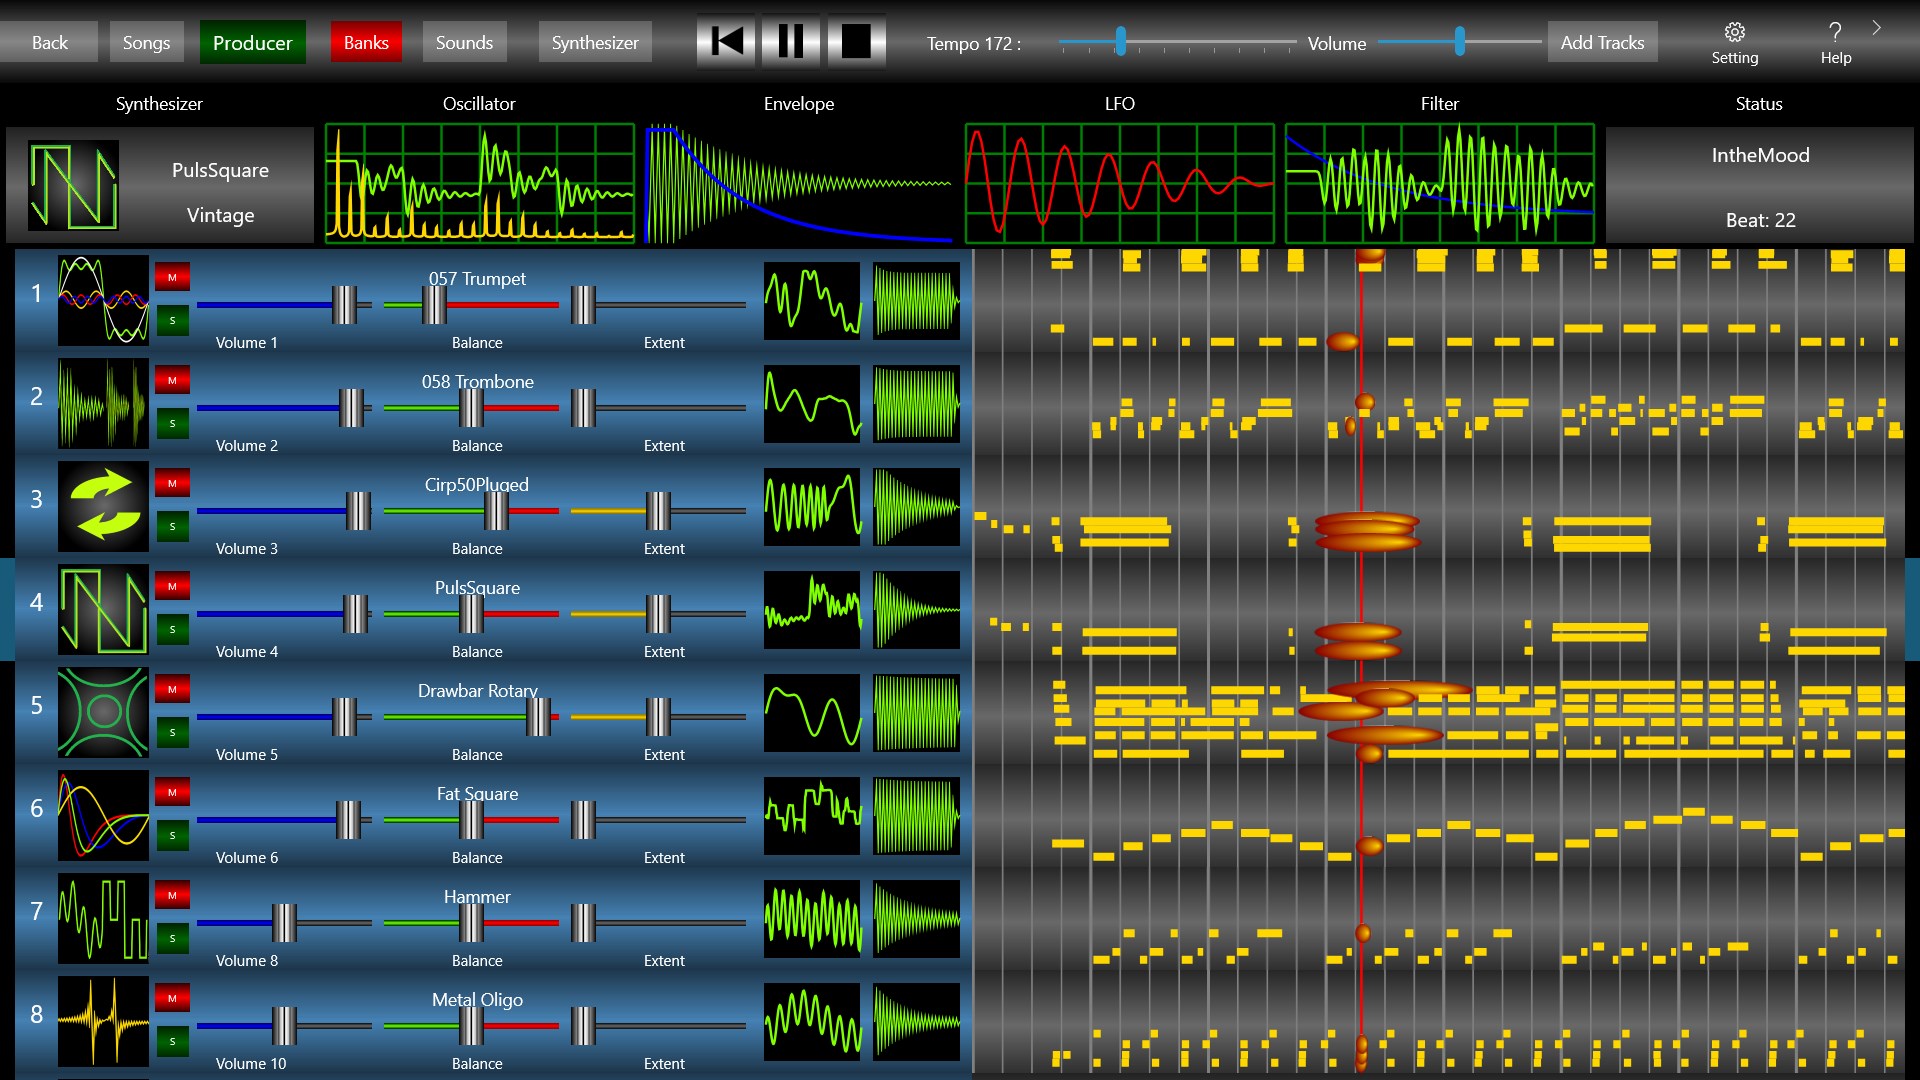The image size is (1920, 1080).
Task: Click track 7's Hammer waveform thumbnail
Action: coord(811,919)
